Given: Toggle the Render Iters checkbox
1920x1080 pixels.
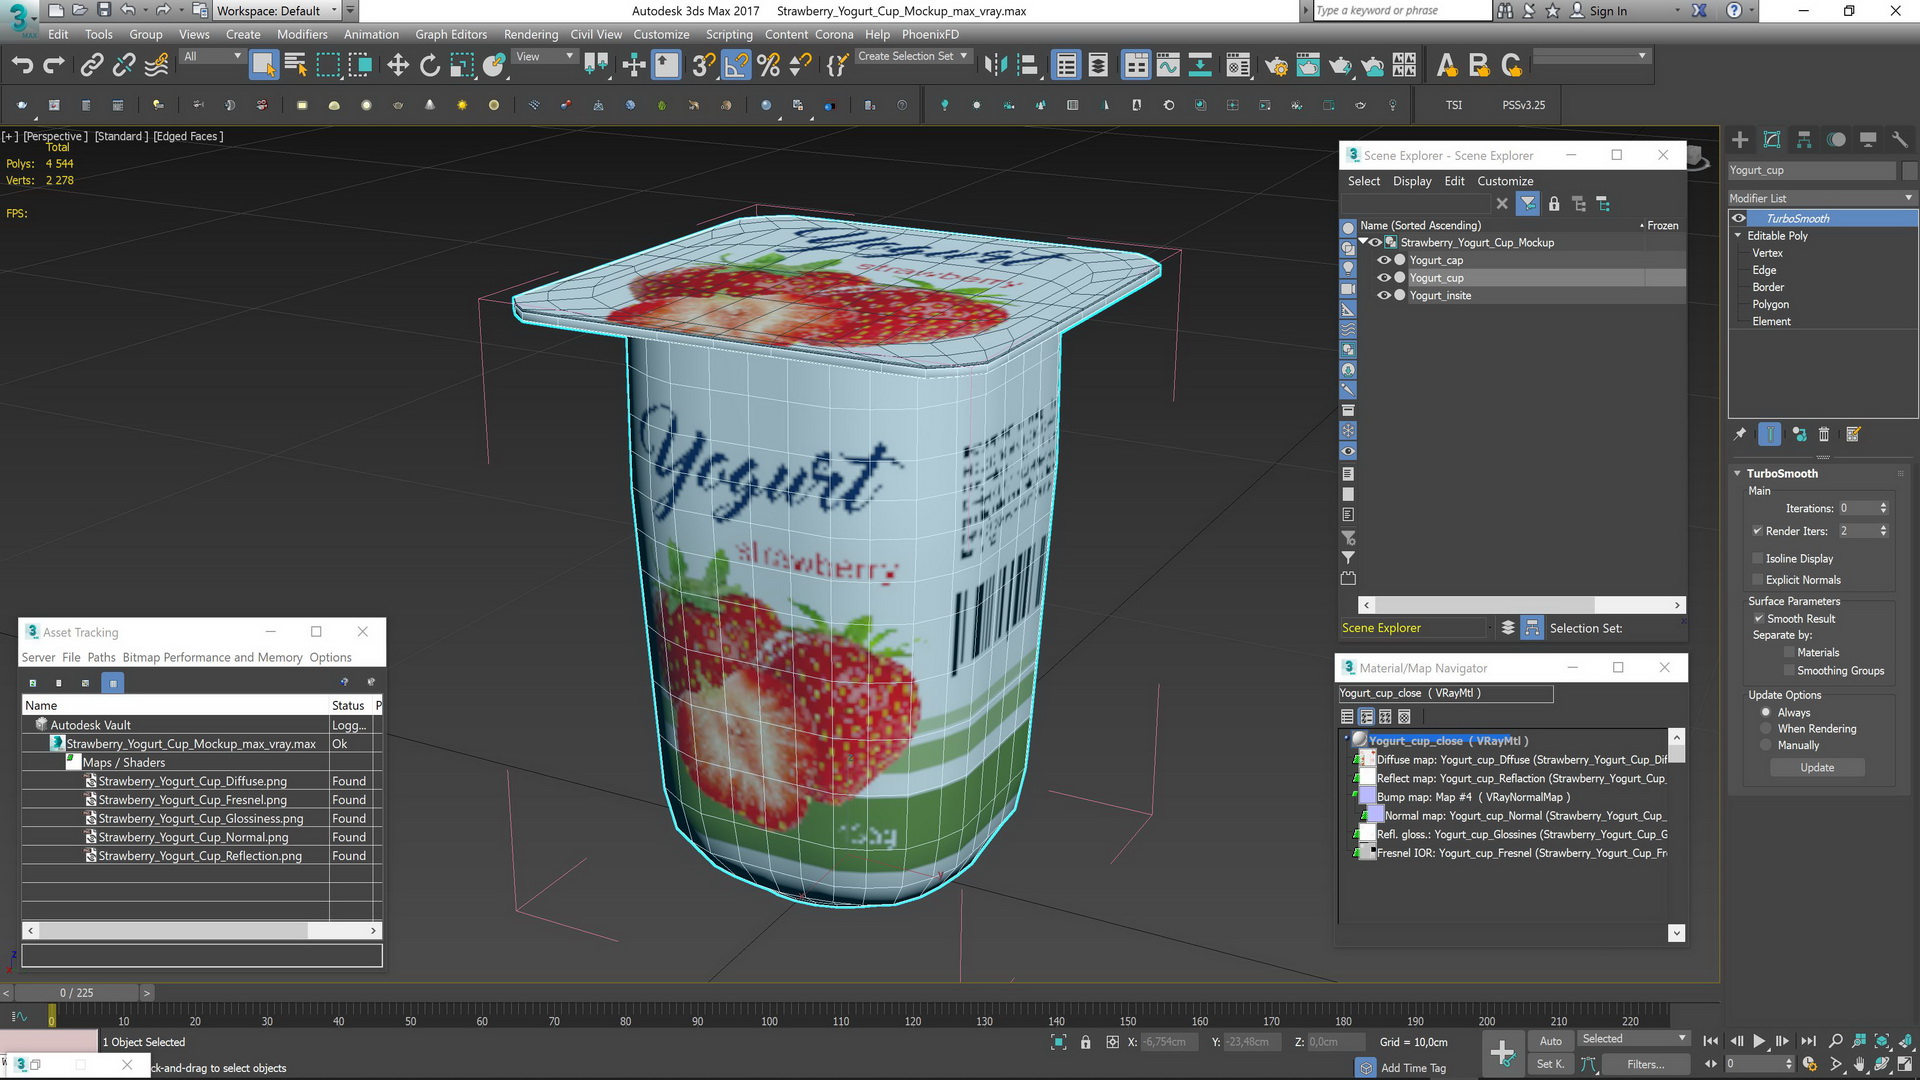Looking at the screenshot, I should [1757, 531].
